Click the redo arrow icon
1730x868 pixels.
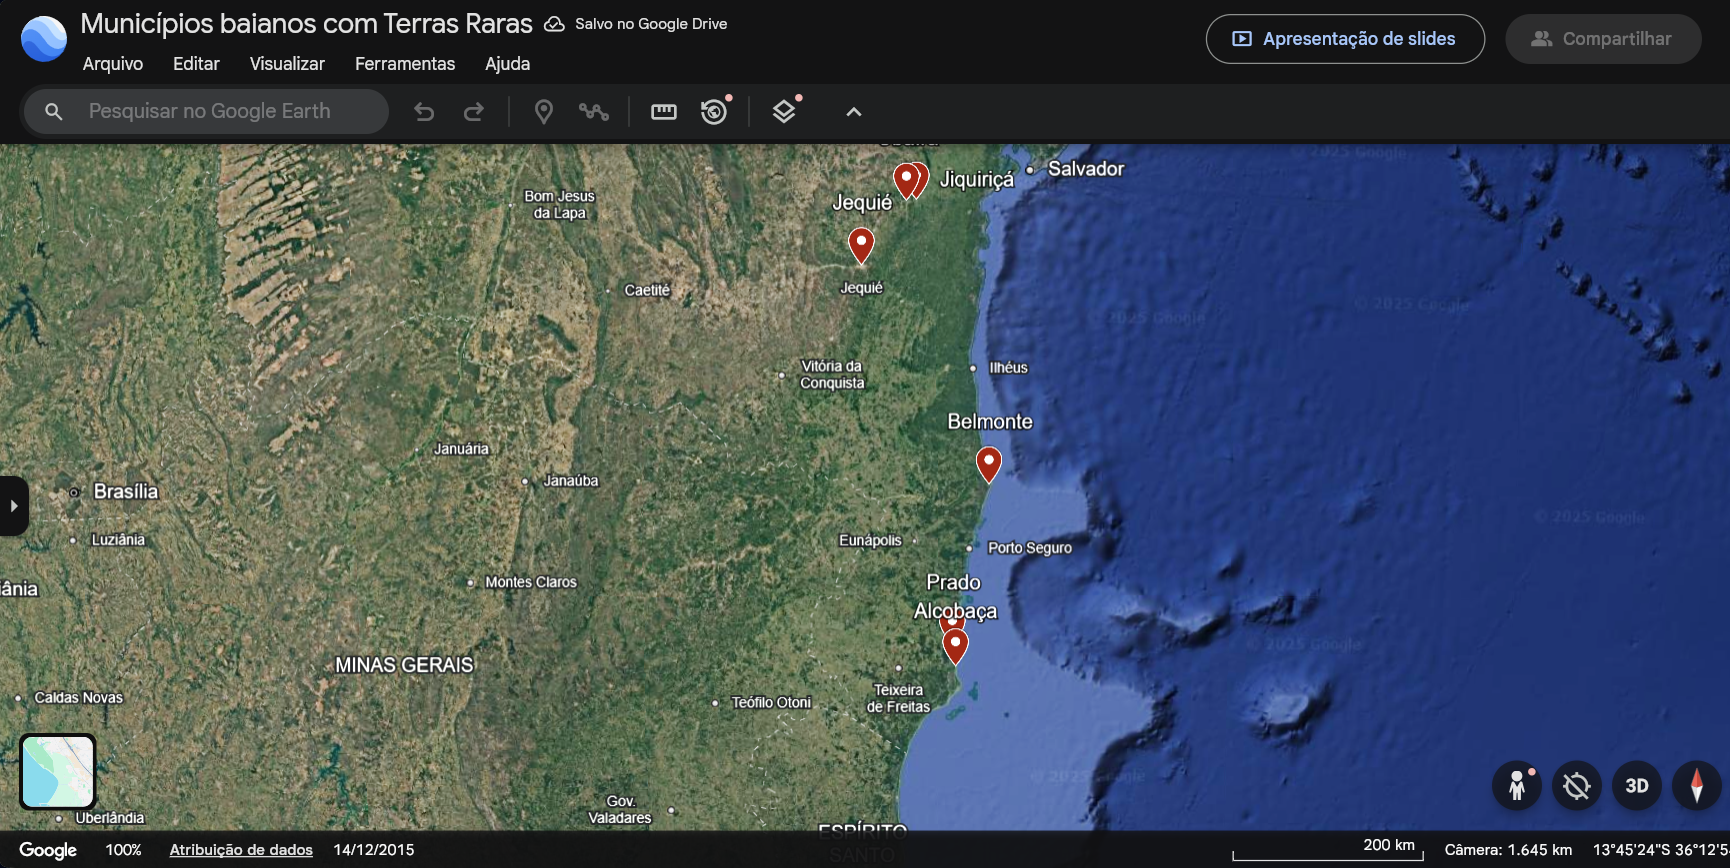pos(474,112)
